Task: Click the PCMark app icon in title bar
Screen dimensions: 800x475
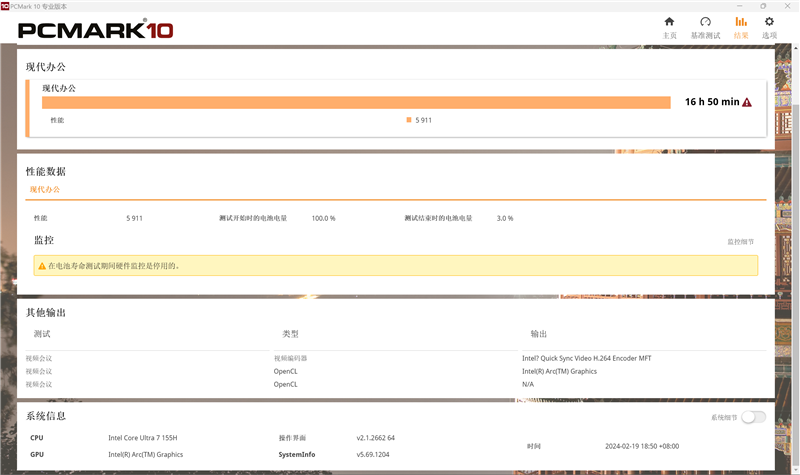Action: click(6, 6)
